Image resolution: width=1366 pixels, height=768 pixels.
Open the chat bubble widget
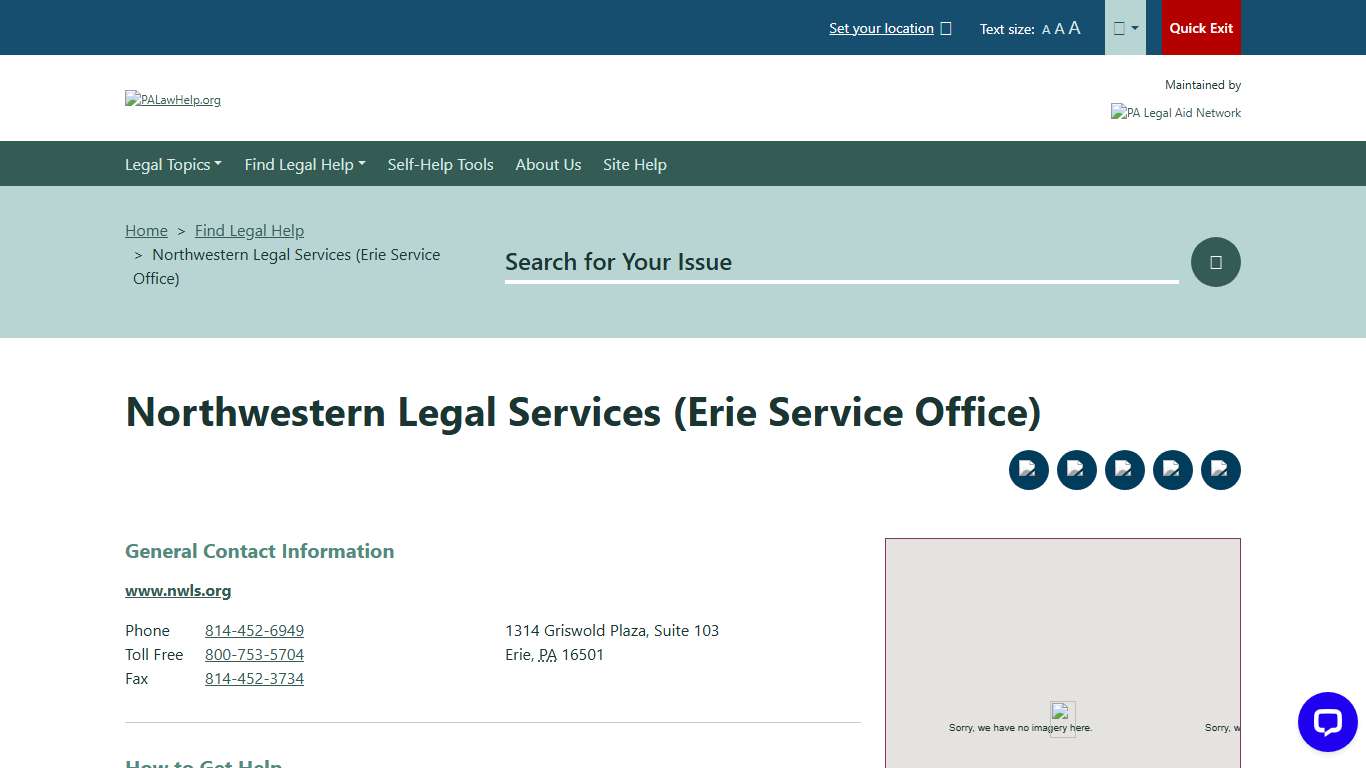point(1327,722)
